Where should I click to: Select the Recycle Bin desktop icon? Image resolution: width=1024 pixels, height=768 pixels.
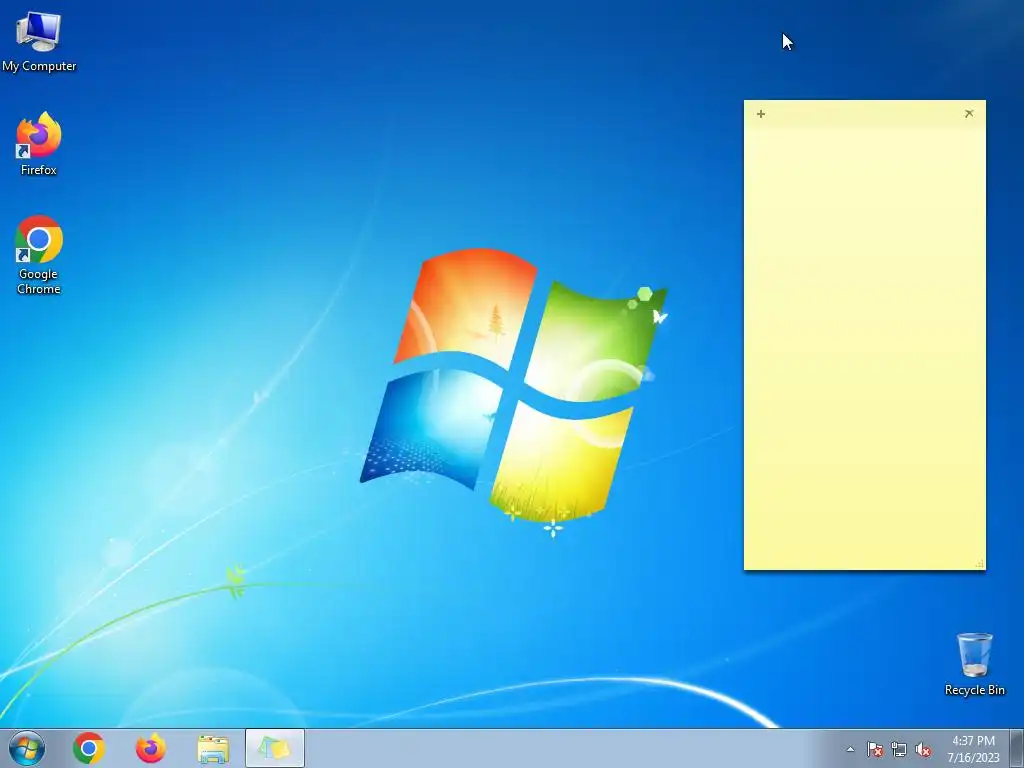click(974, 664)
